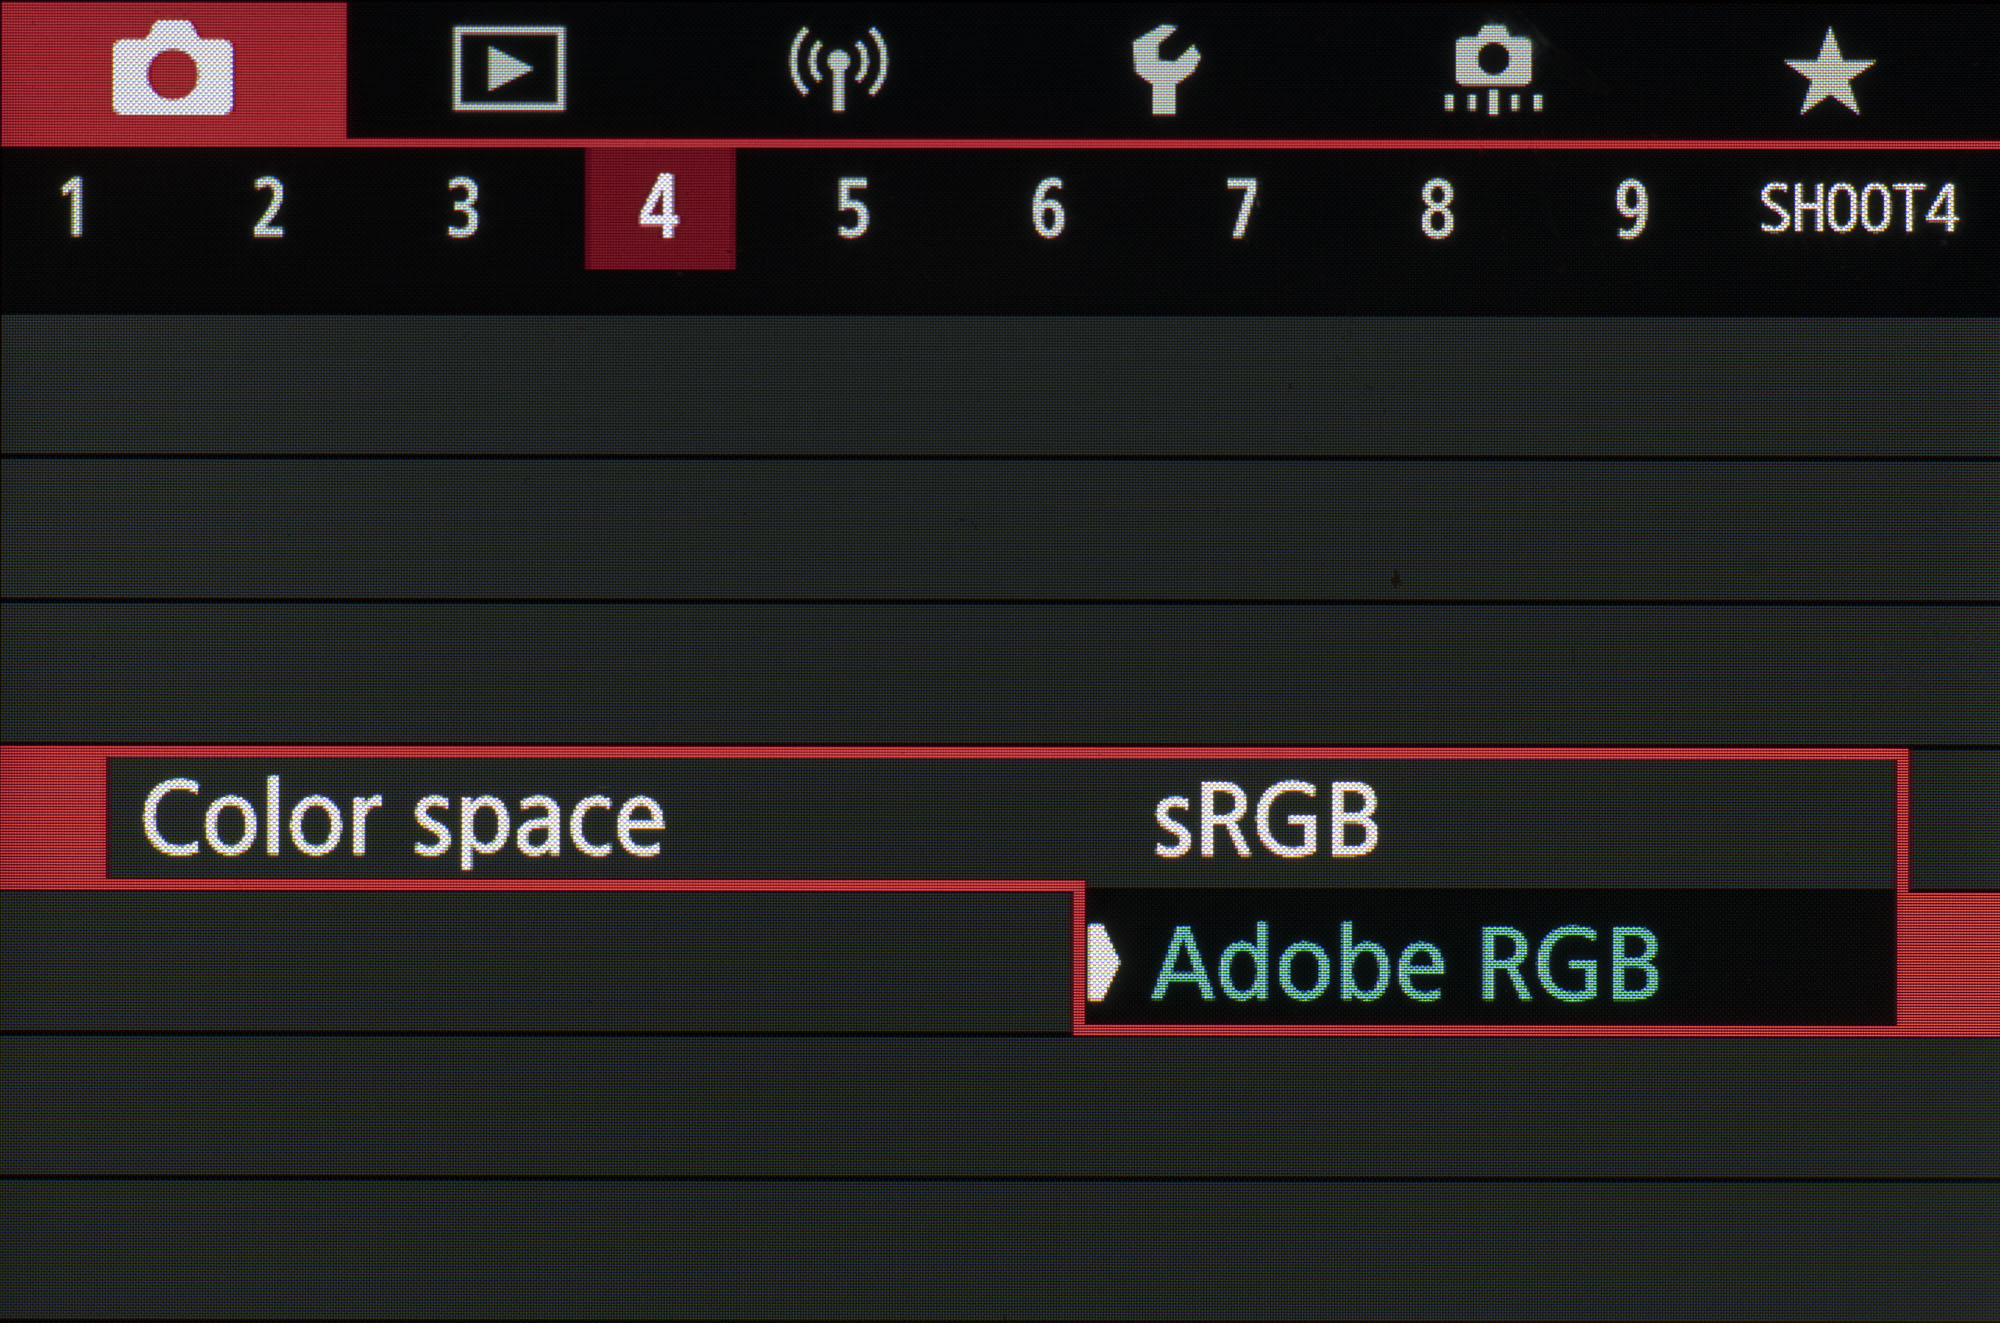Click the arrow marker beside Adobe RGB
This screenshot has height=1323, width=2000.
[x=1102, y=961]
